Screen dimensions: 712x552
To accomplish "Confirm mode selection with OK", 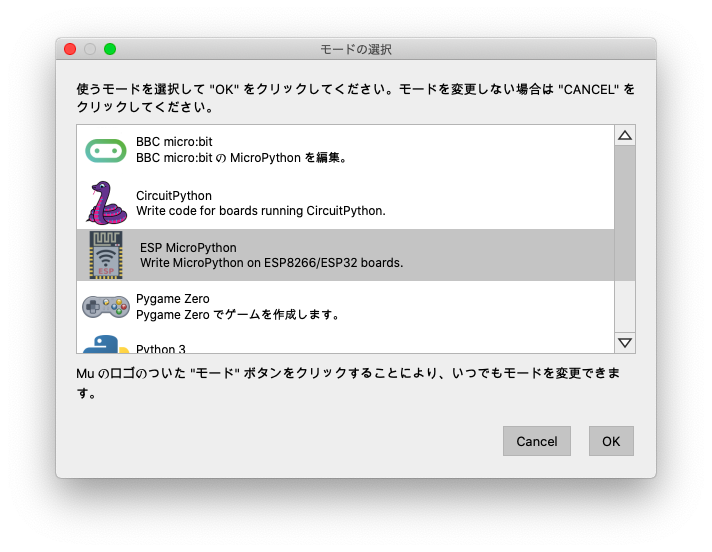I will (611, 441).
